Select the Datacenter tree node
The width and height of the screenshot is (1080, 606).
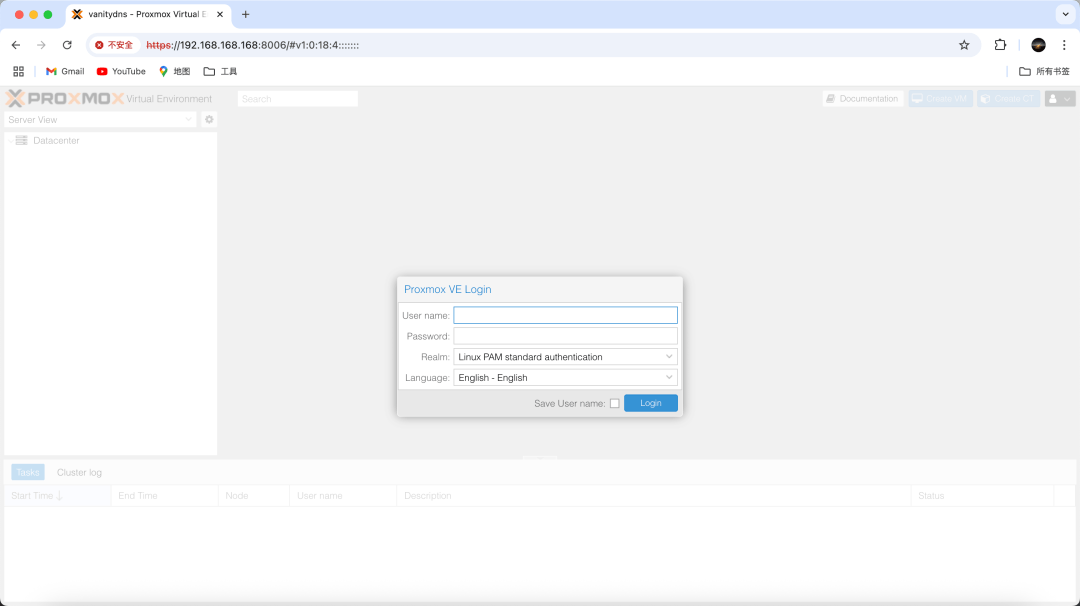click(x=56, y=140)
